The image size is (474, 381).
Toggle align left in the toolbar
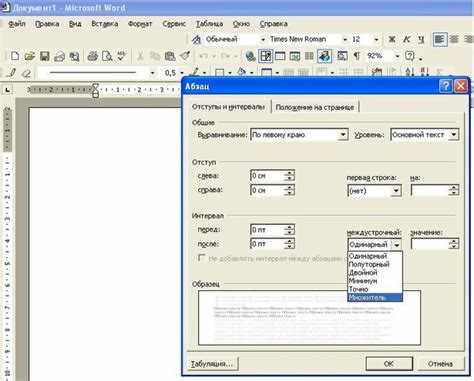click(440, 39)
